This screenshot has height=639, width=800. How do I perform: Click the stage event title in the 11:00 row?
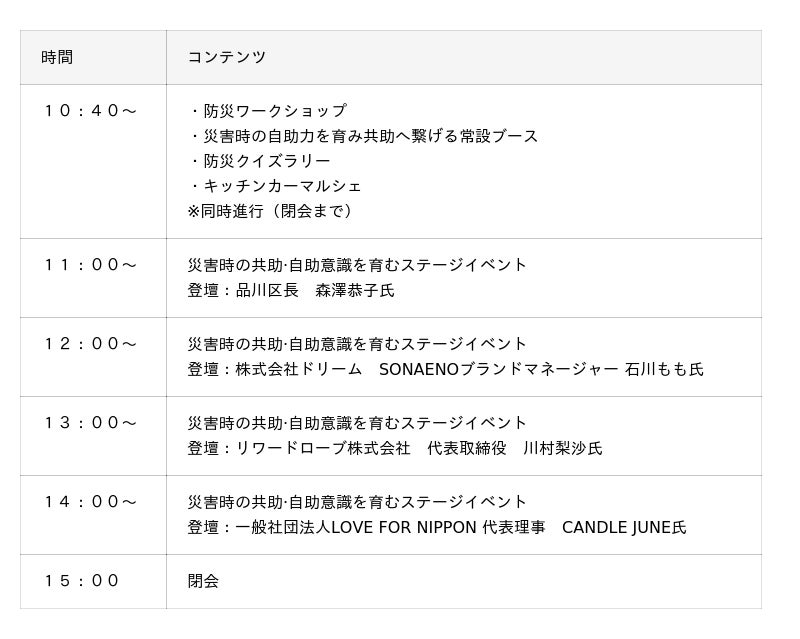click(357, 265)
